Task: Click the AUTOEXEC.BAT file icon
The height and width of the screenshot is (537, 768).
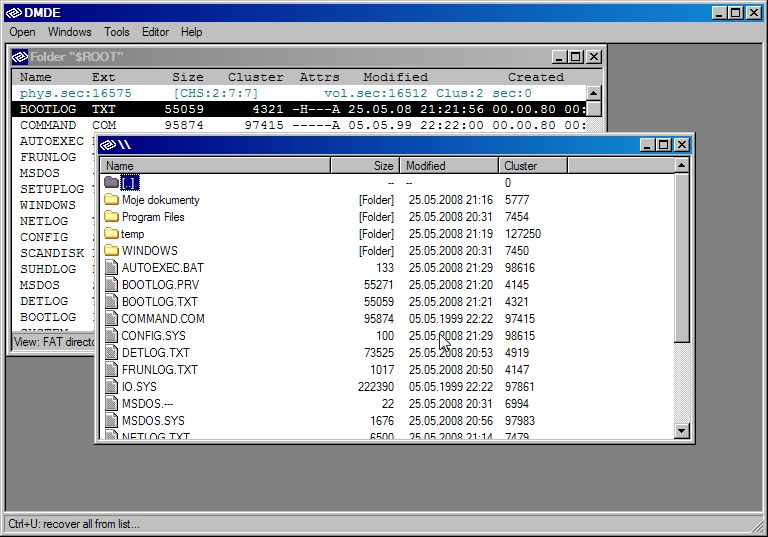Action: click(x=112, y=268)
